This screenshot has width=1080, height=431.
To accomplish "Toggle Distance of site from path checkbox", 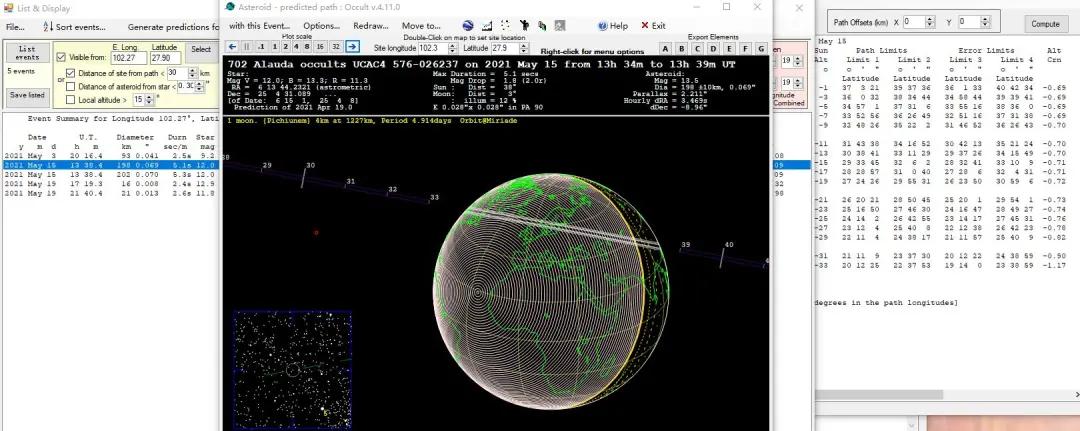I will tap(70, 73).
